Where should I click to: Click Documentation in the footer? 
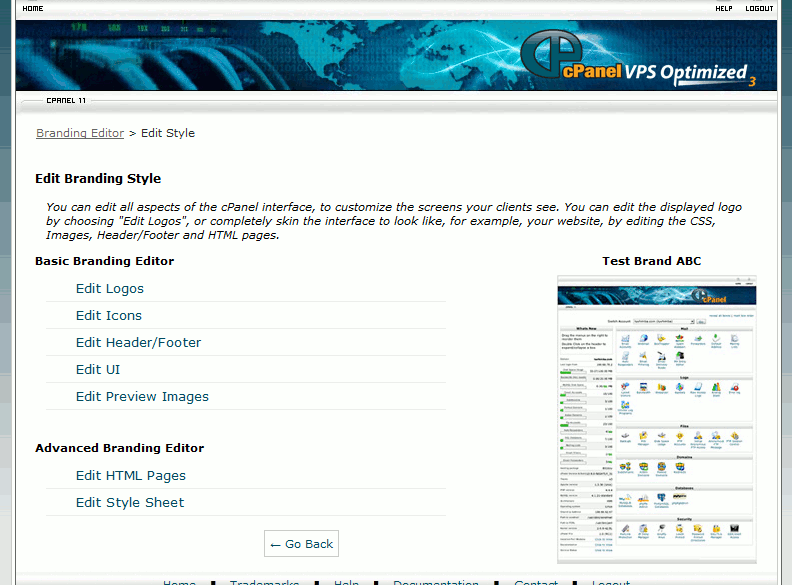click(436, 582)
